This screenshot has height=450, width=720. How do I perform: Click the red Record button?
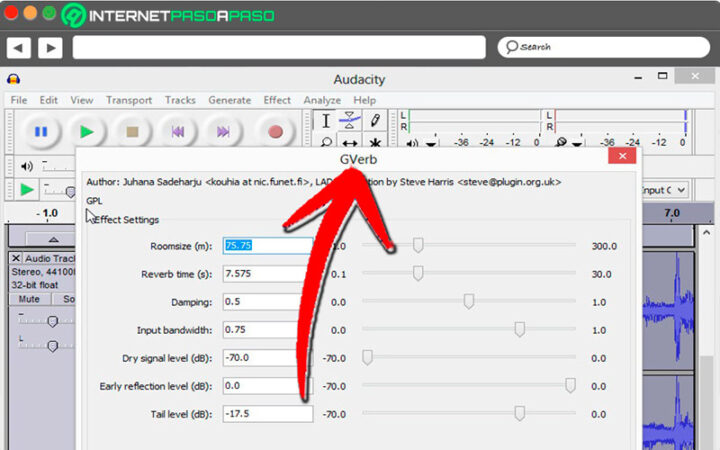click(x=275, y=132)
